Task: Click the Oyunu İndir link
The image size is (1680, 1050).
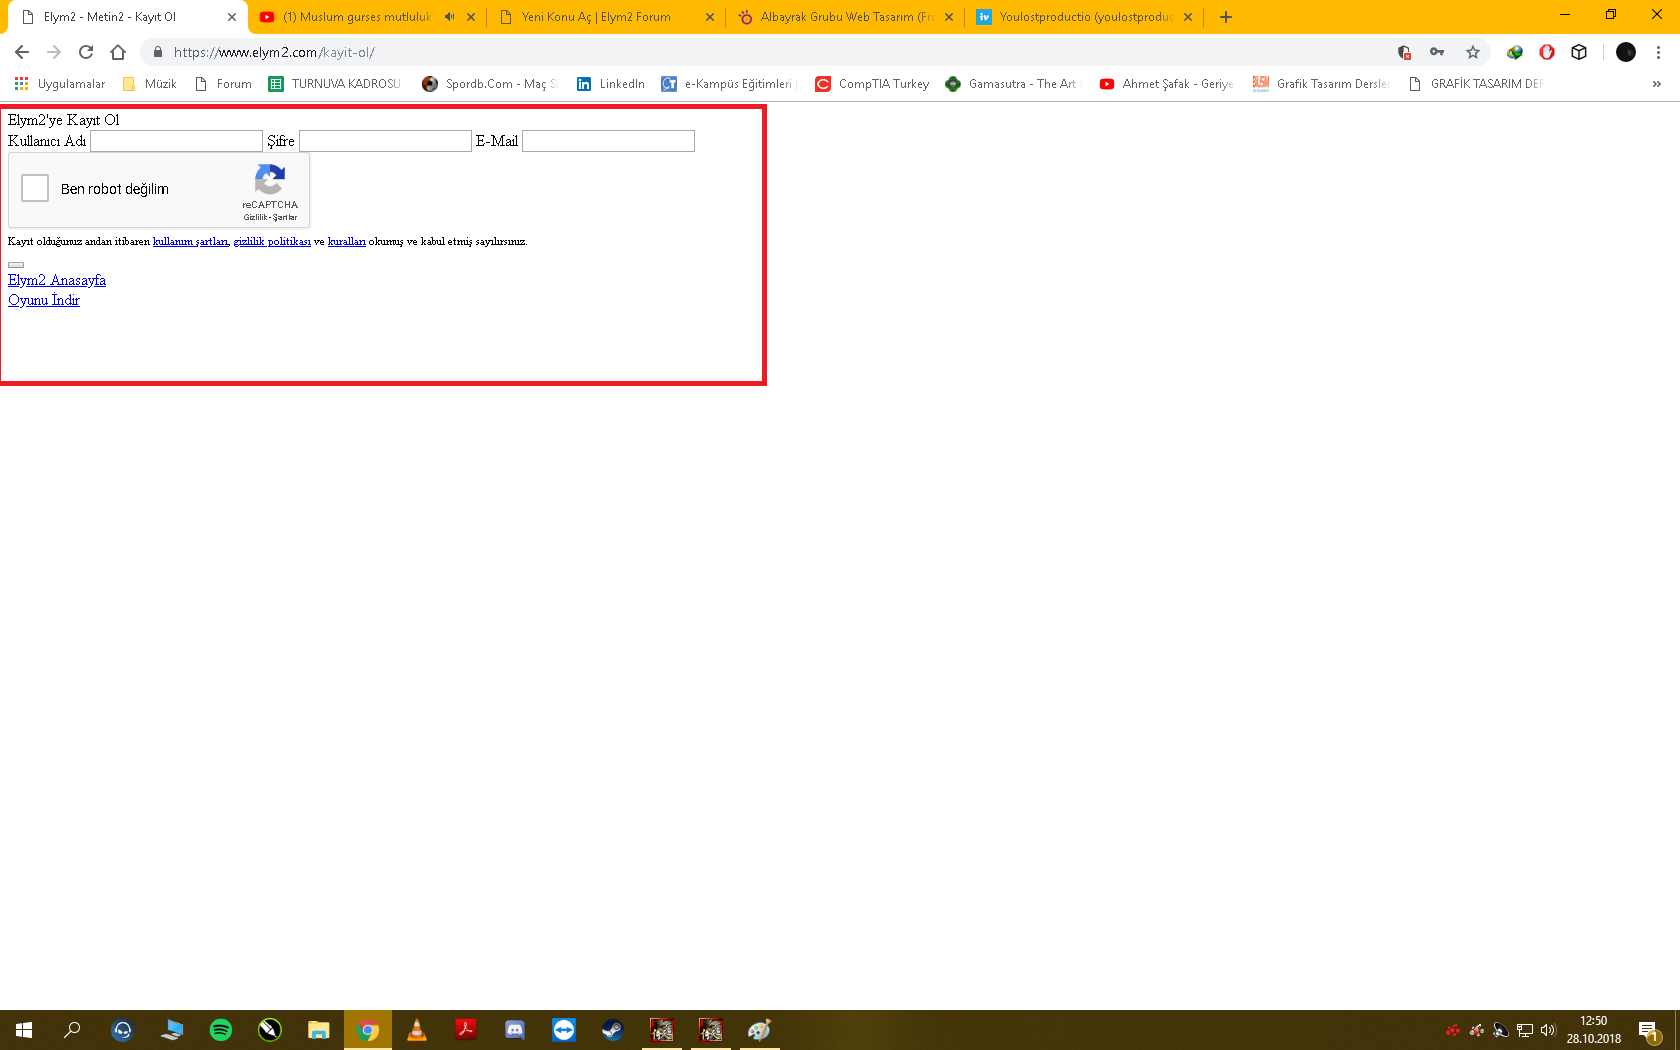Action: [x=44, y=300]
